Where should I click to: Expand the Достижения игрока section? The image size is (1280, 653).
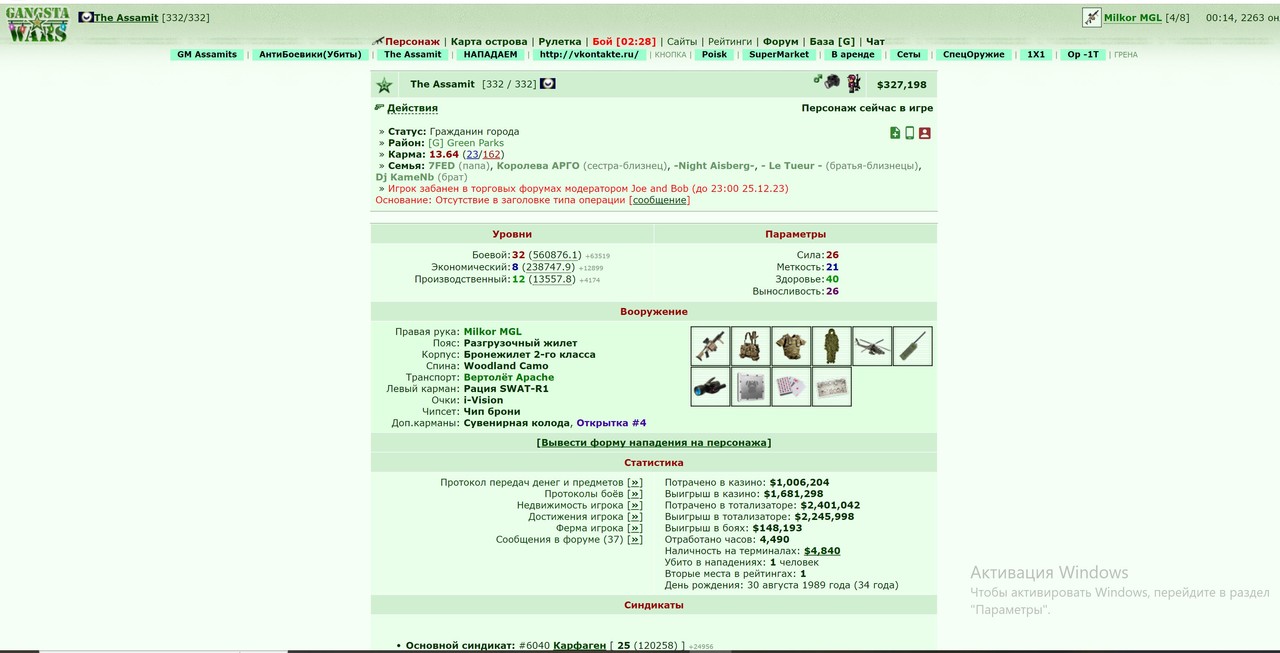pyautogui.click(x=635, y=517)
